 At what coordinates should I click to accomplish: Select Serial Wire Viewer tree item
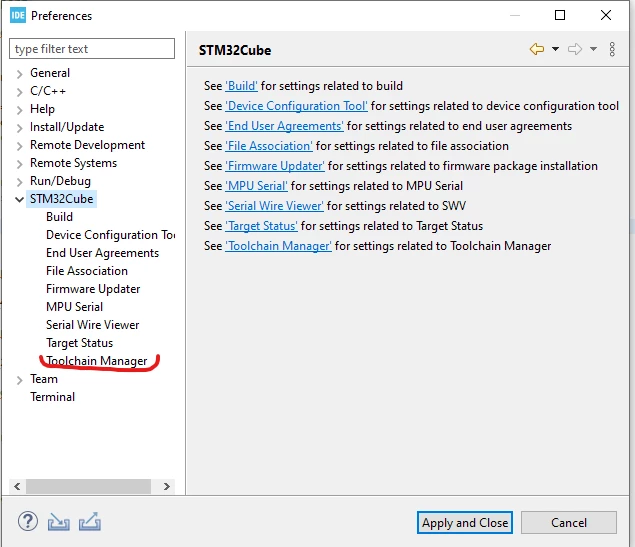click(93, 325)
